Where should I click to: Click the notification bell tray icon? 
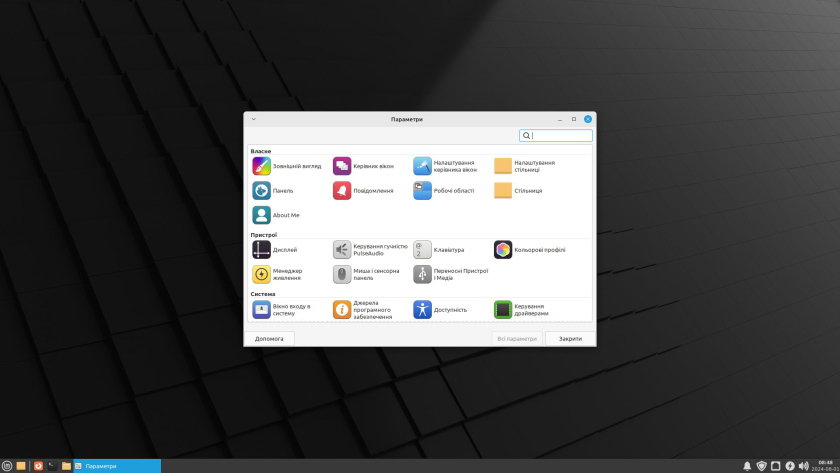[747, 466]
